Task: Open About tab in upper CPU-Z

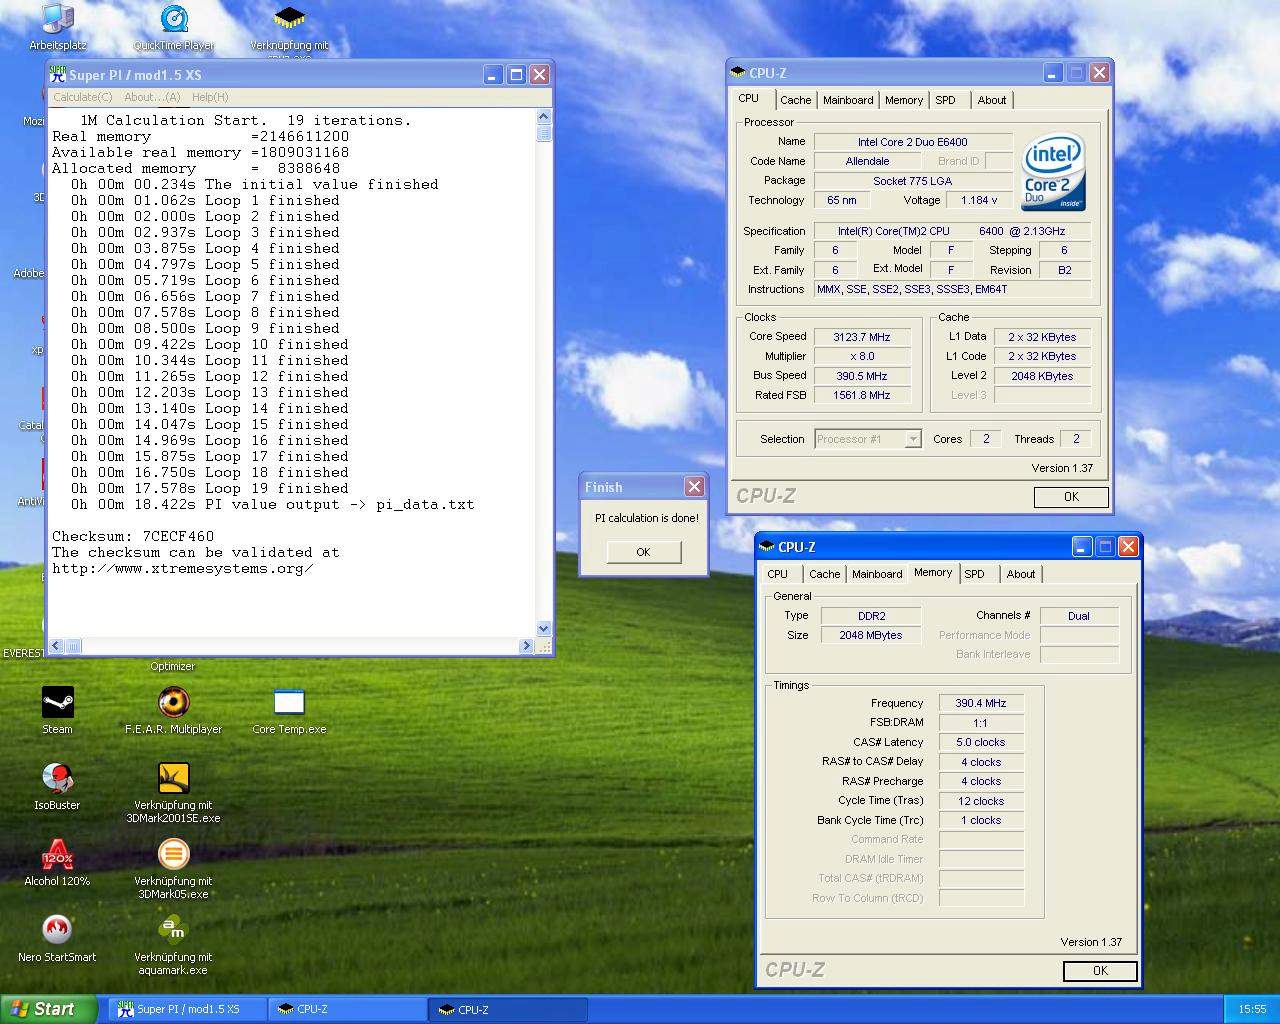Action: coord(992,100)
